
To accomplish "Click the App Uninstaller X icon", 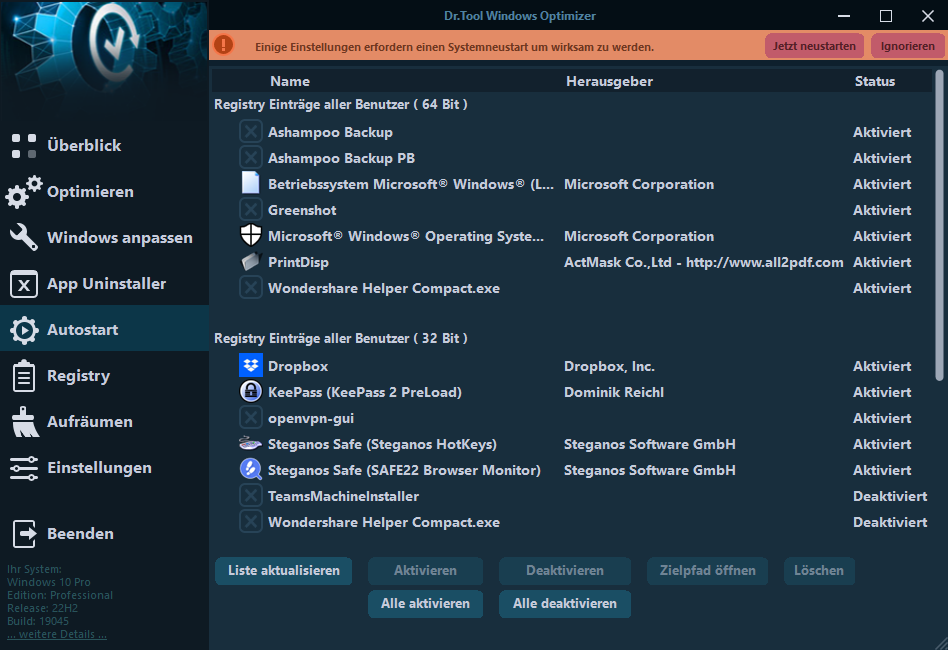I will (24, 284).
